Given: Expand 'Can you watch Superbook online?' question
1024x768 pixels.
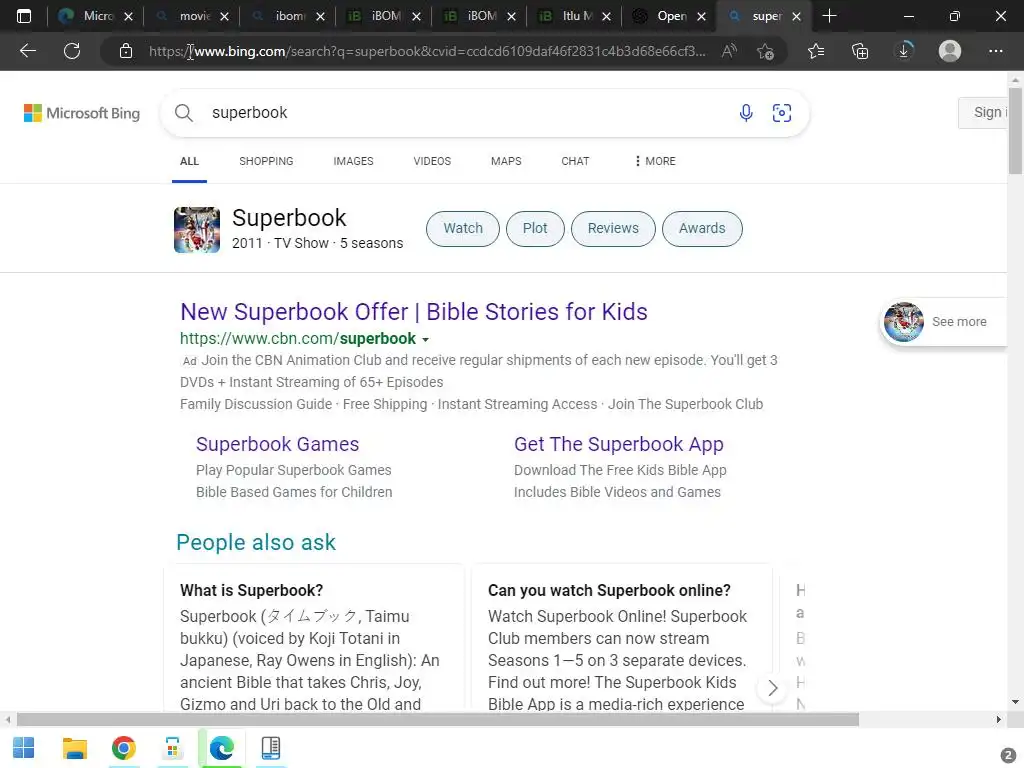Looking at the screenshot, I should 609,590.
